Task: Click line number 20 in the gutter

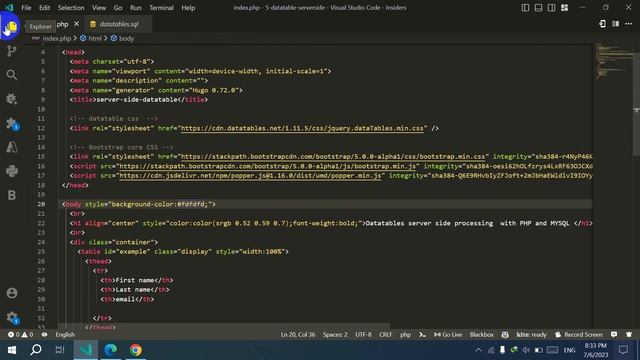Action: [41, 204]
